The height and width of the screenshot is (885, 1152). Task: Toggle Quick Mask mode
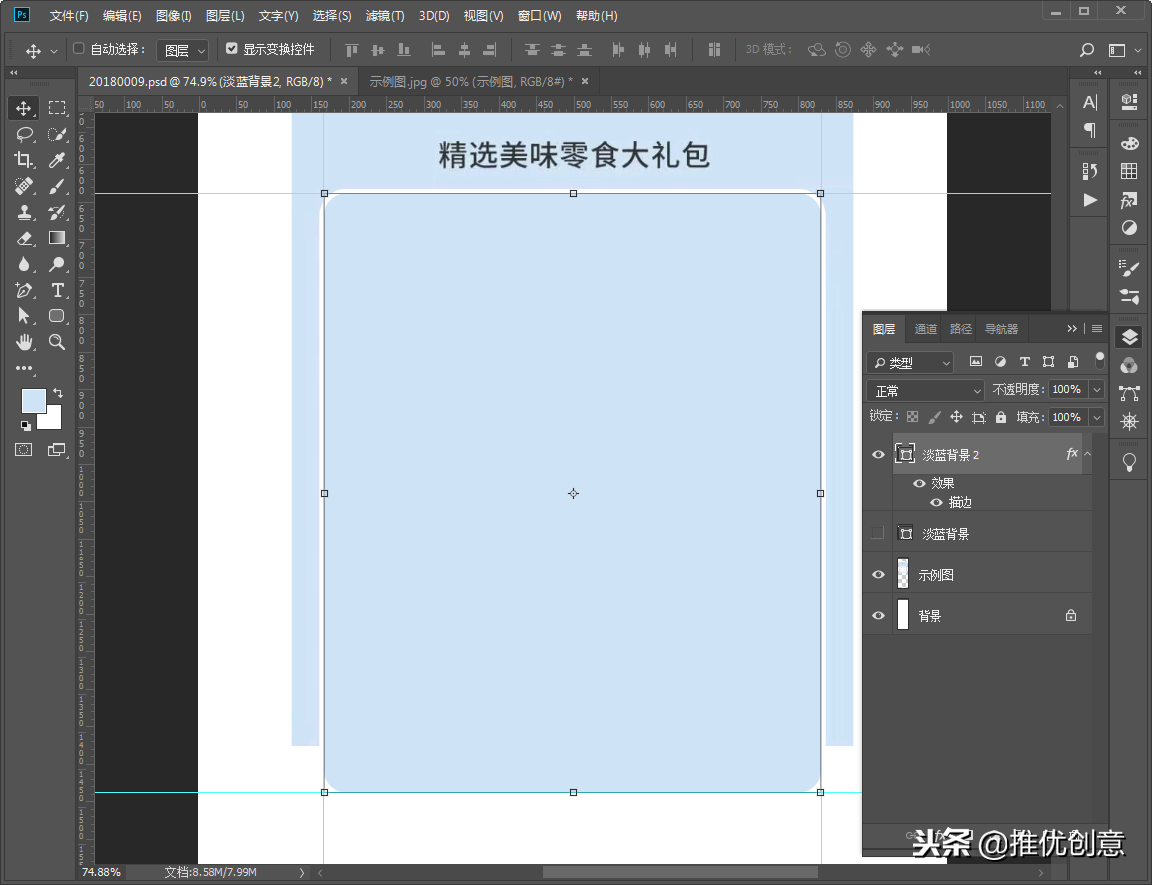(x=24, y=449)
